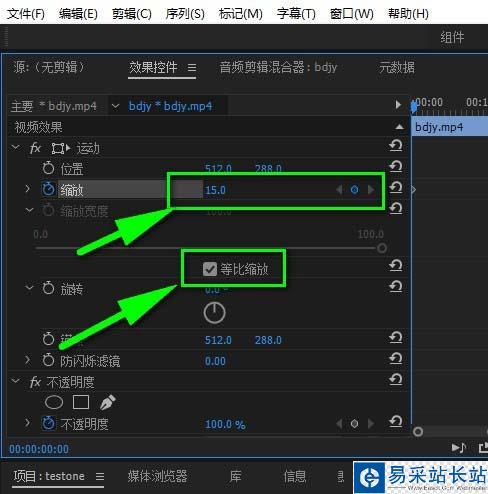The image size is (488, 494).
Task: Toggle the fx switch for 运动
Action: [x=35, y=148]
